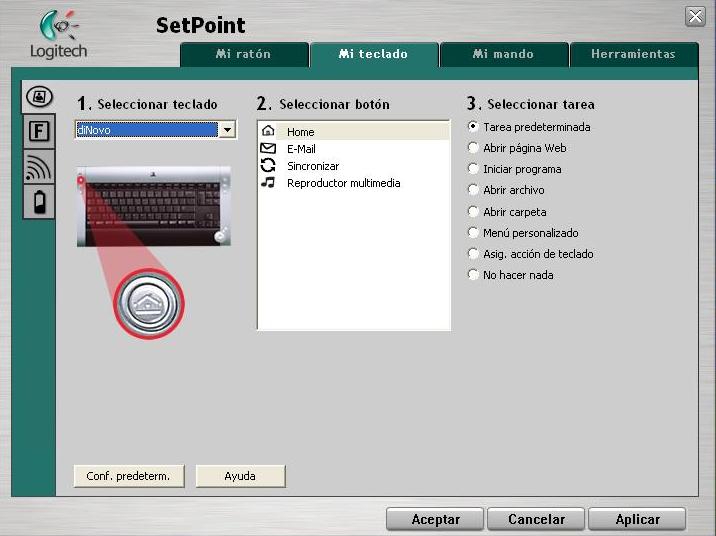Open the battery status sidebar icon
Image resolution: width=716 pixels, height=536 pixels.
pos(38,203)
